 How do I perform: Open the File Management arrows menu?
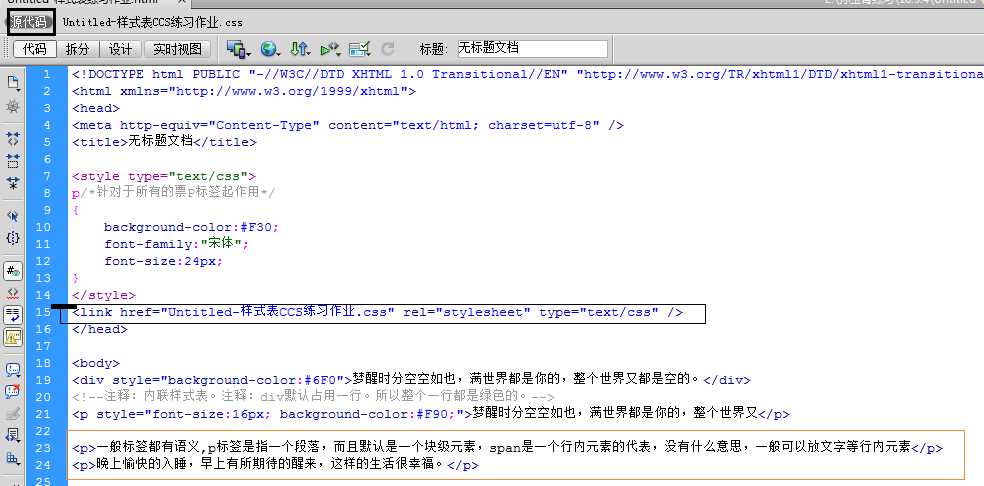300,49
